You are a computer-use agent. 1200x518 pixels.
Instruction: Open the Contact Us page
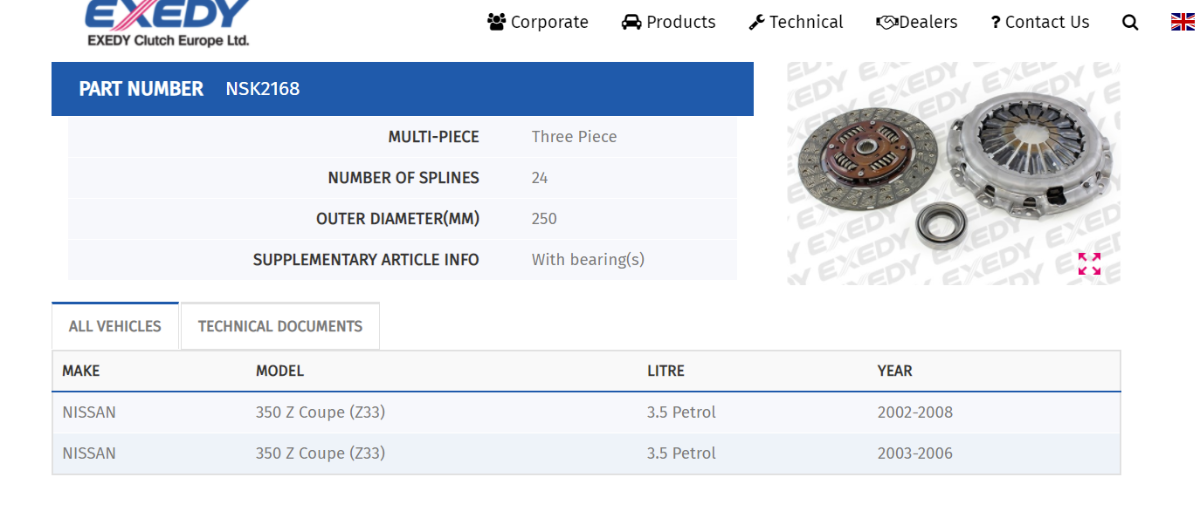coord(1047,22)
